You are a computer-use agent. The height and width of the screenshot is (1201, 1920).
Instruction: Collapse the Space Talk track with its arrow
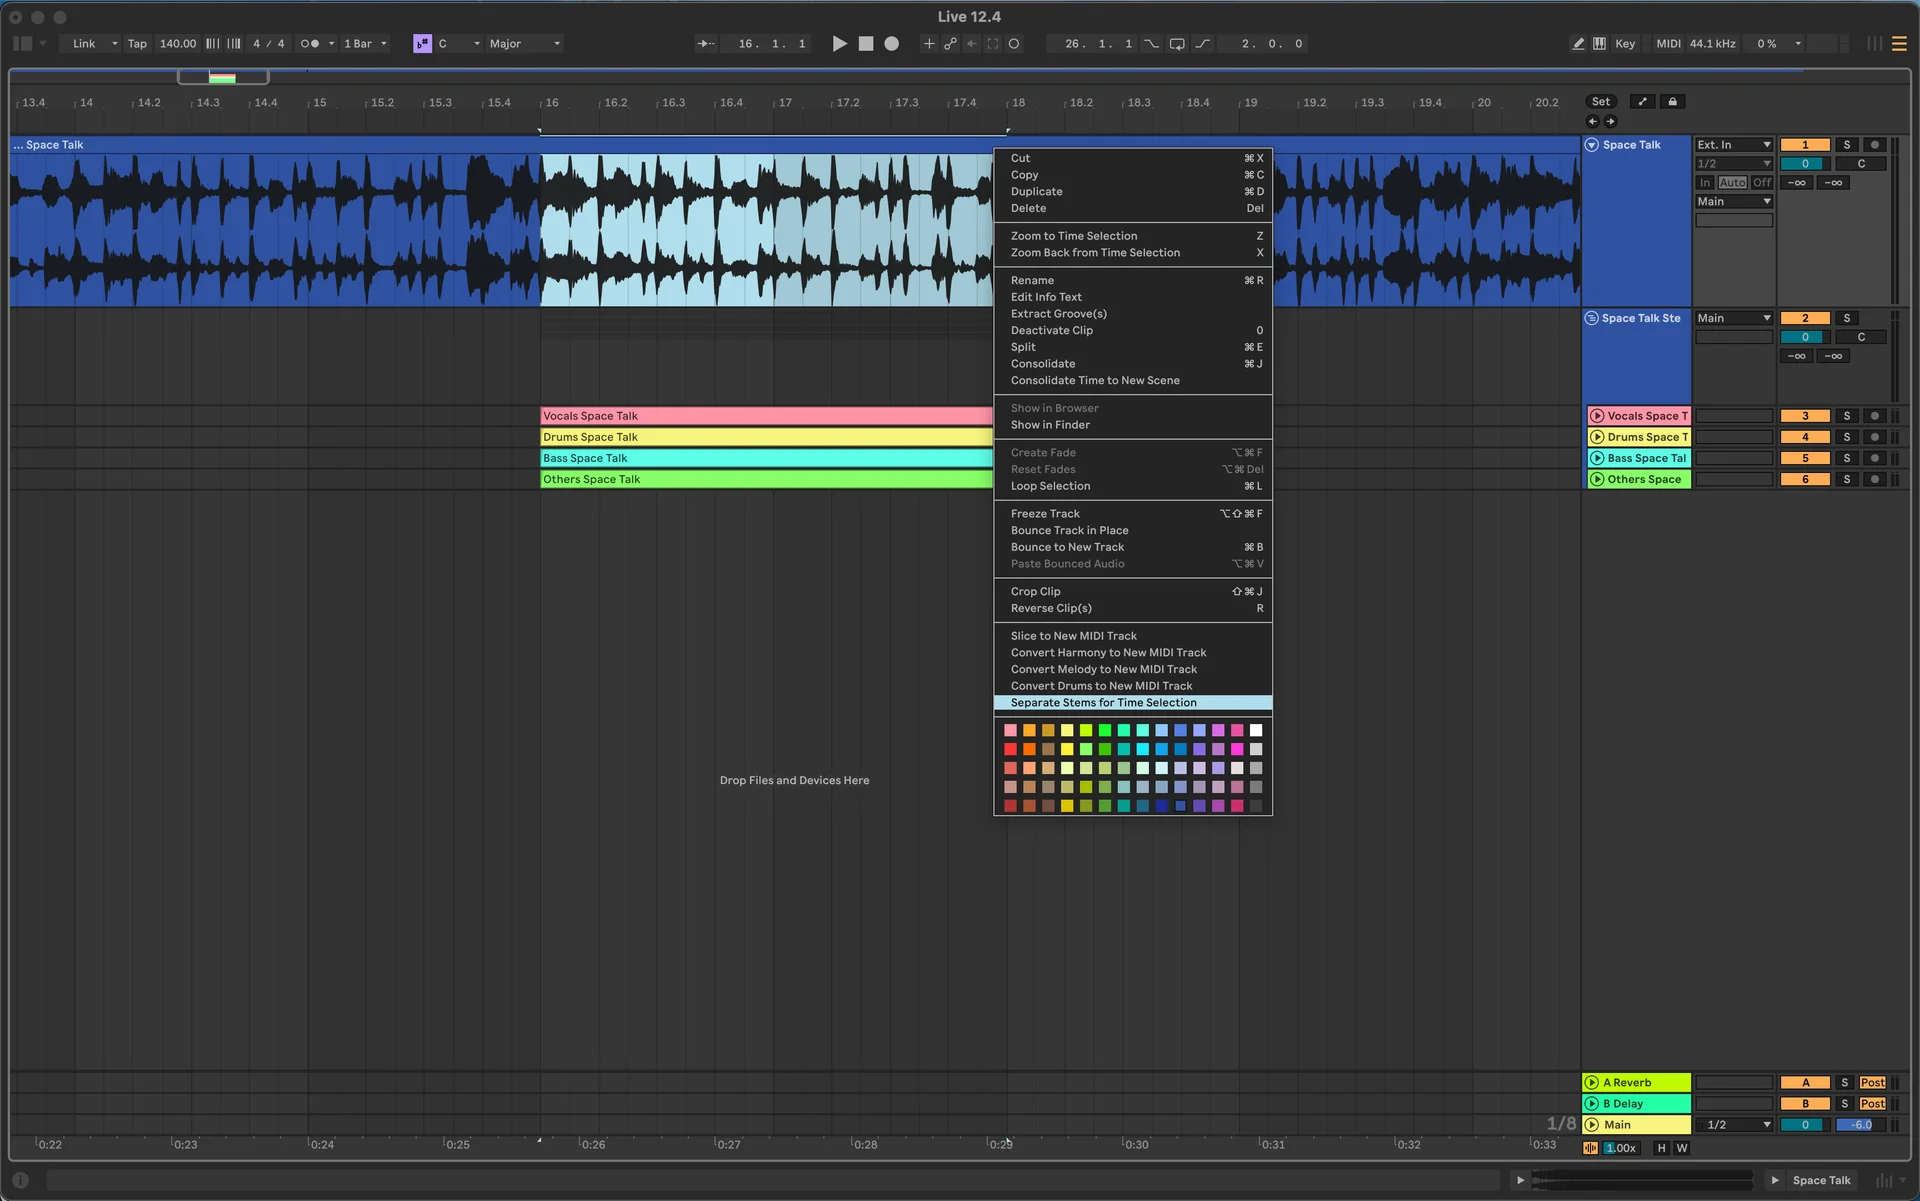[1592, 145]
